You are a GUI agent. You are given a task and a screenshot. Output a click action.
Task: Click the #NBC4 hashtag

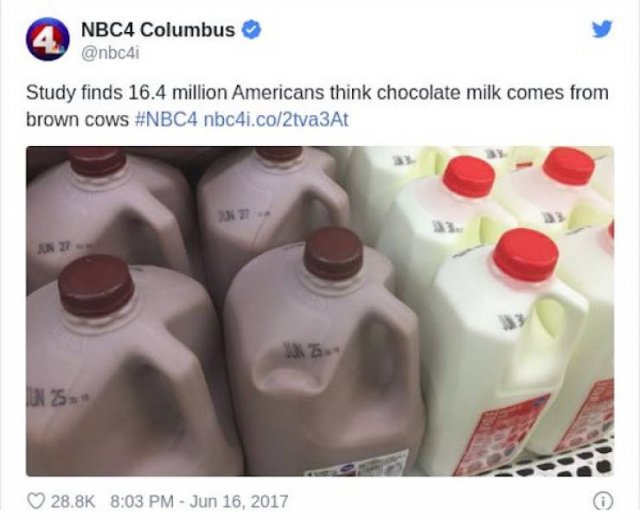tap(166, 120)
